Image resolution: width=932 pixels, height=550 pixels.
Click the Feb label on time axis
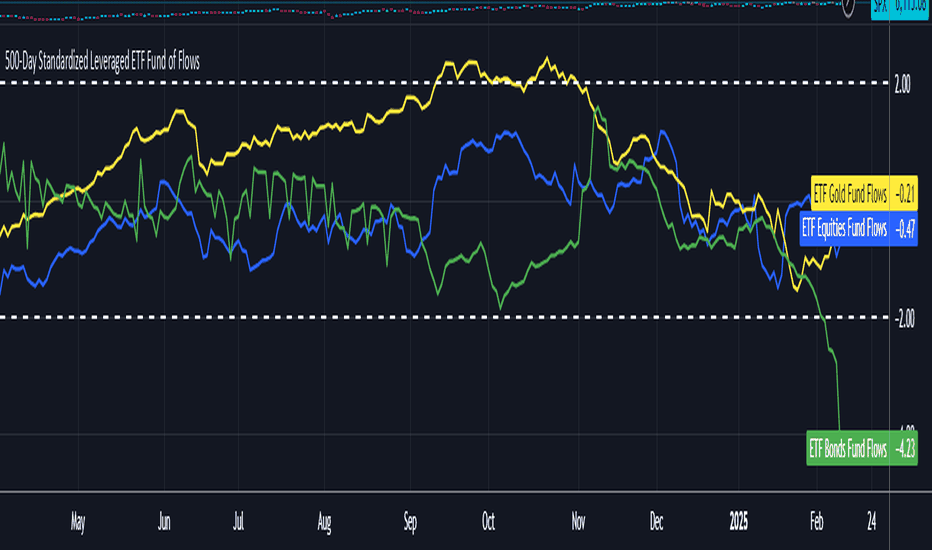click(817, 521)
